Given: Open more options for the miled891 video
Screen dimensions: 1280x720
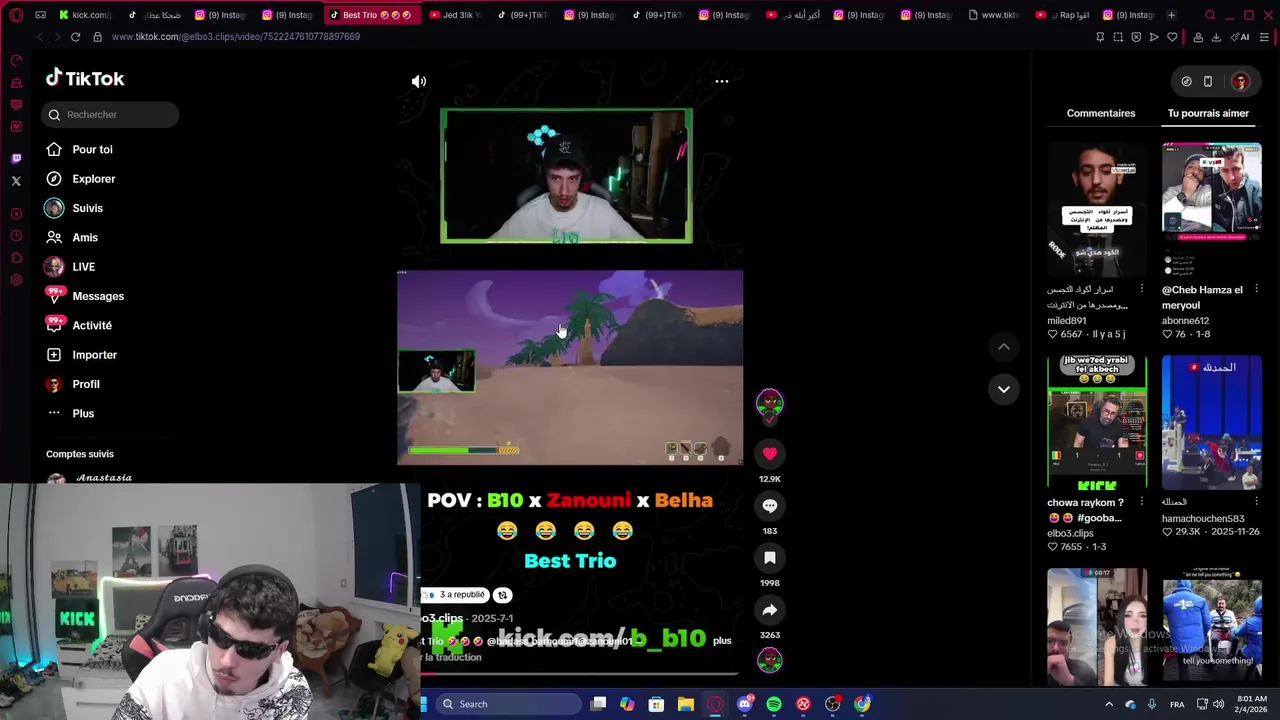Looking at the screenshot, I should (1141, 289).
